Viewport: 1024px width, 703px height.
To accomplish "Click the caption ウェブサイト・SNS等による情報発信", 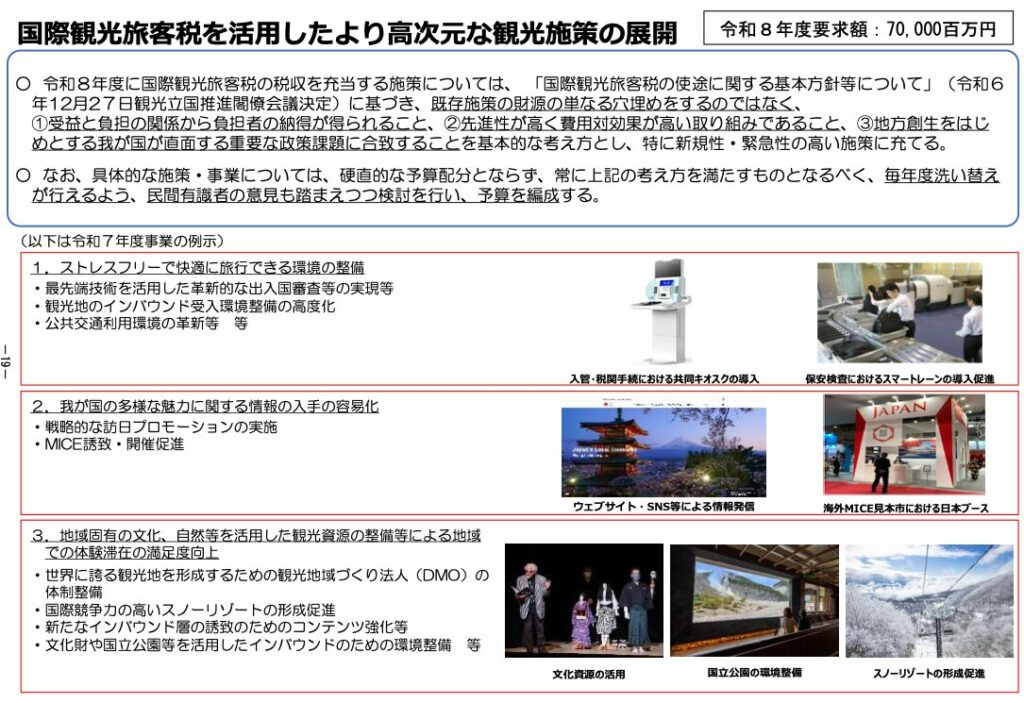I will point(663,507).
